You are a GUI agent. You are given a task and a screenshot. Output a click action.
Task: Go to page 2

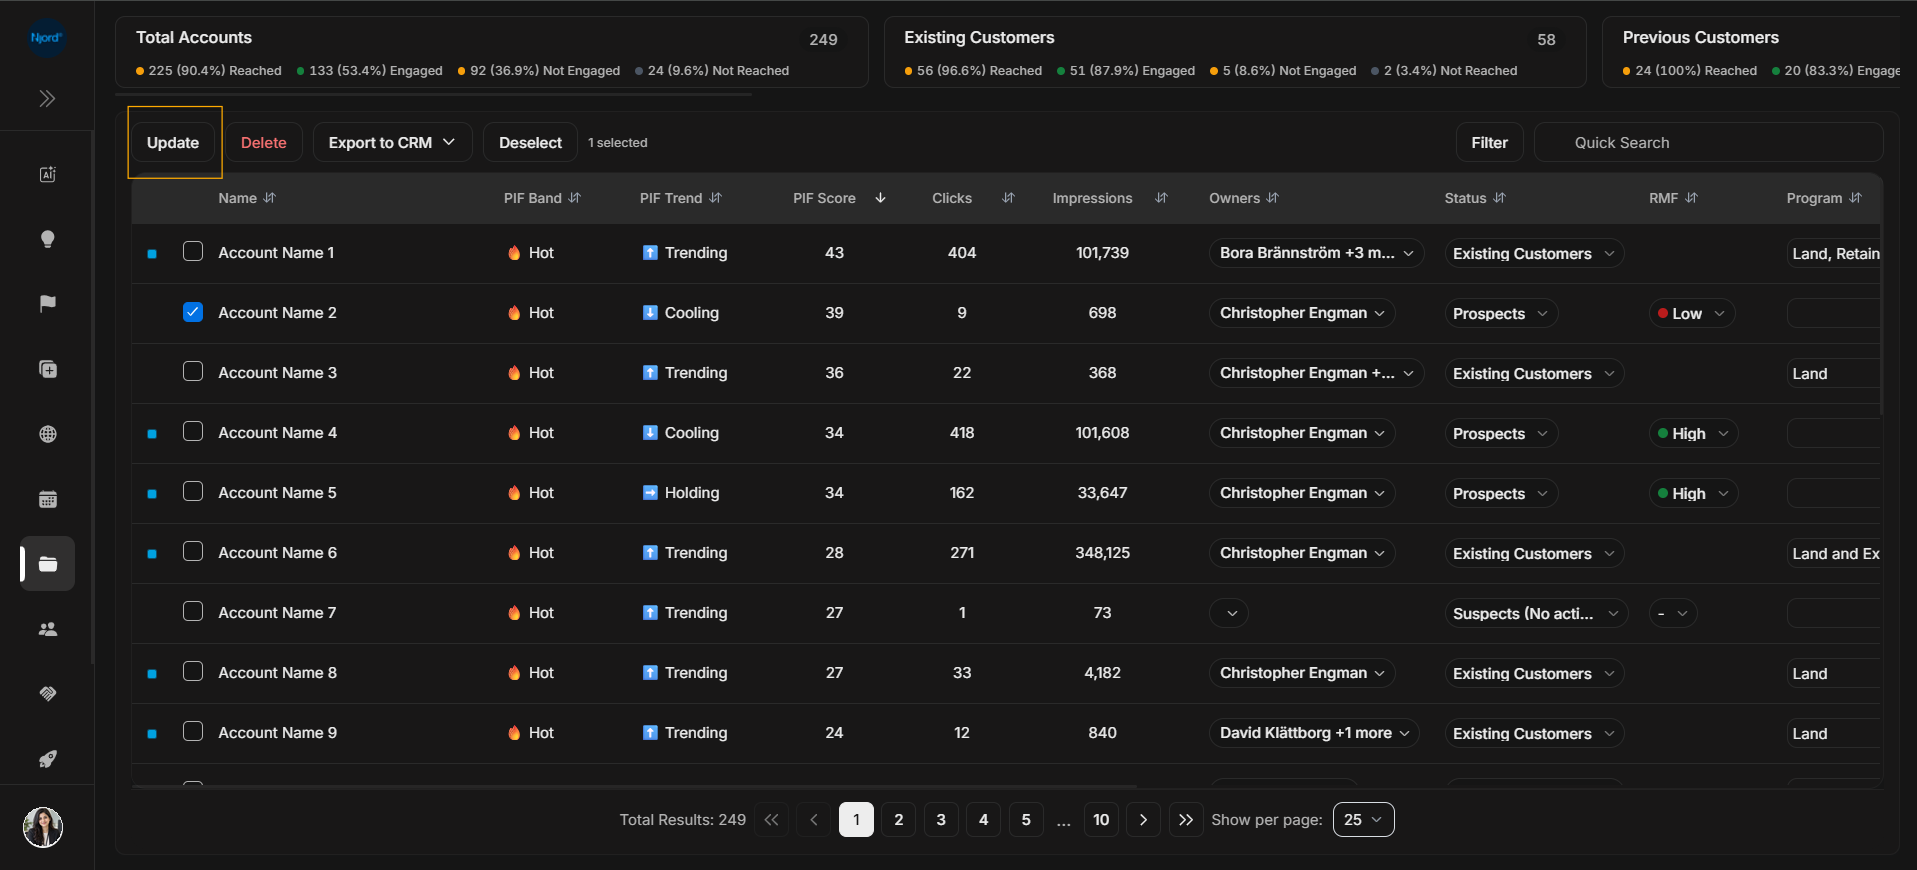[x=899, y=820]
